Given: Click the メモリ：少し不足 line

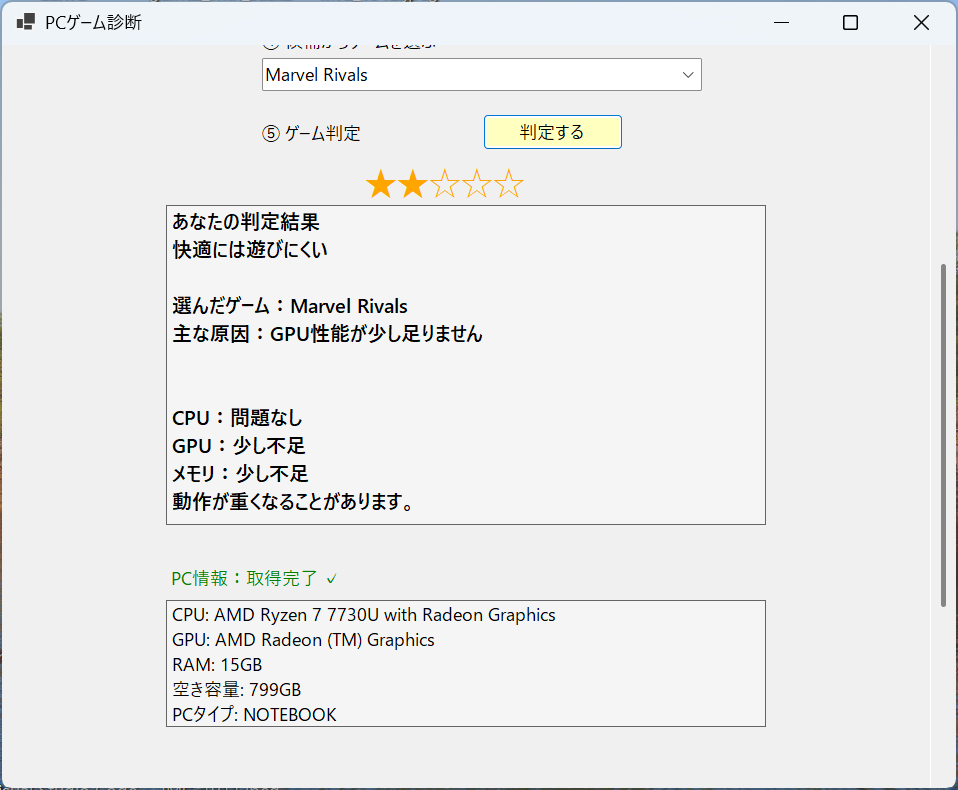Looking at the screenshot, I should click(240, 474).
